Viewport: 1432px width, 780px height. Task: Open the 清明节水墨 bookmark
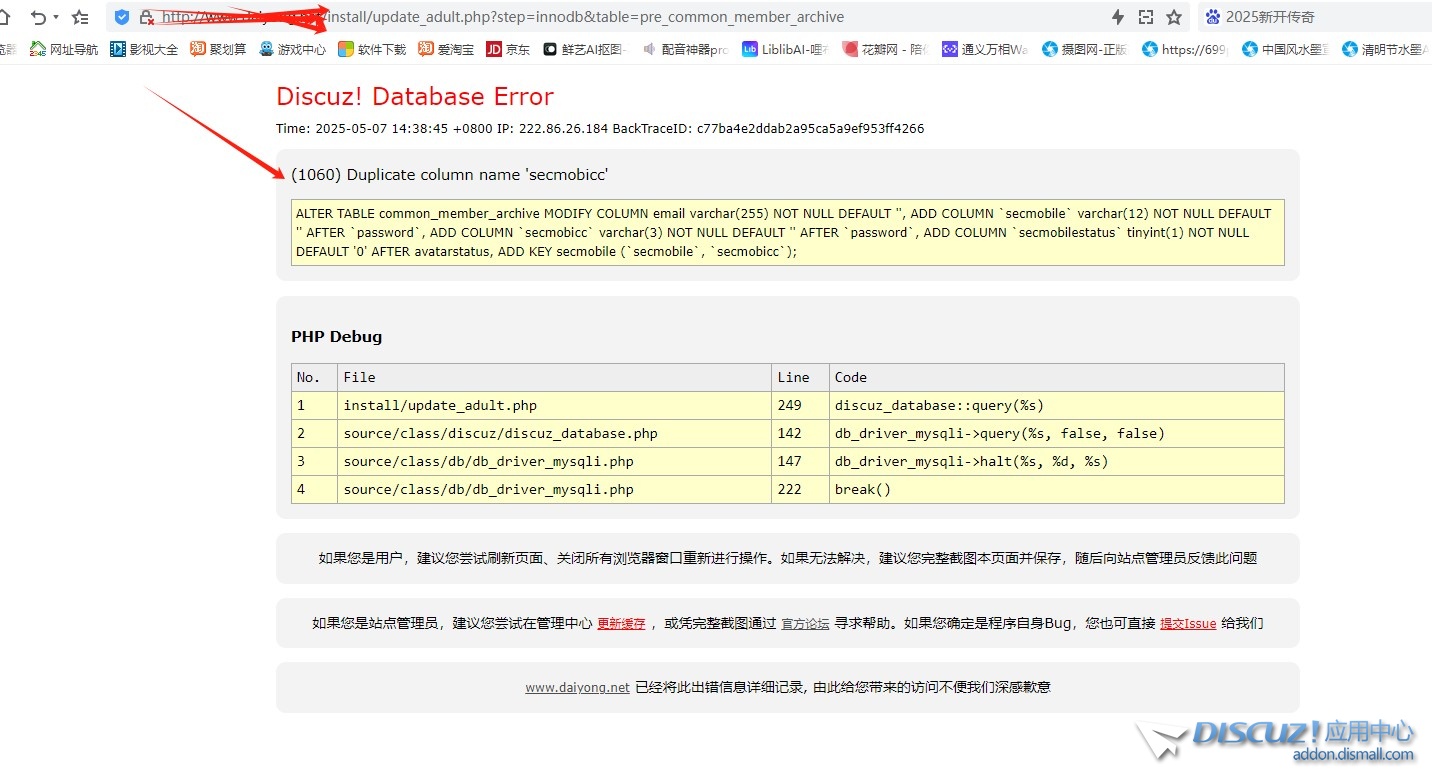click(1385, 49)
